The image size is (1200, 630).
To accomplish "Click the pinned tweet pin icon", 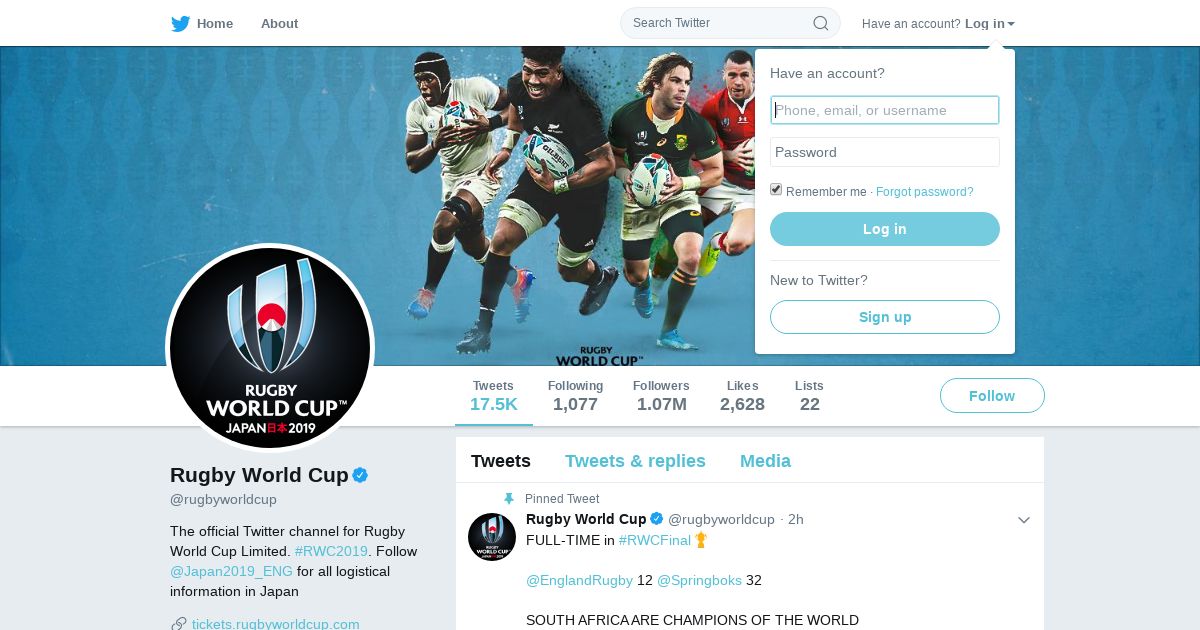I will pos(509,498).
